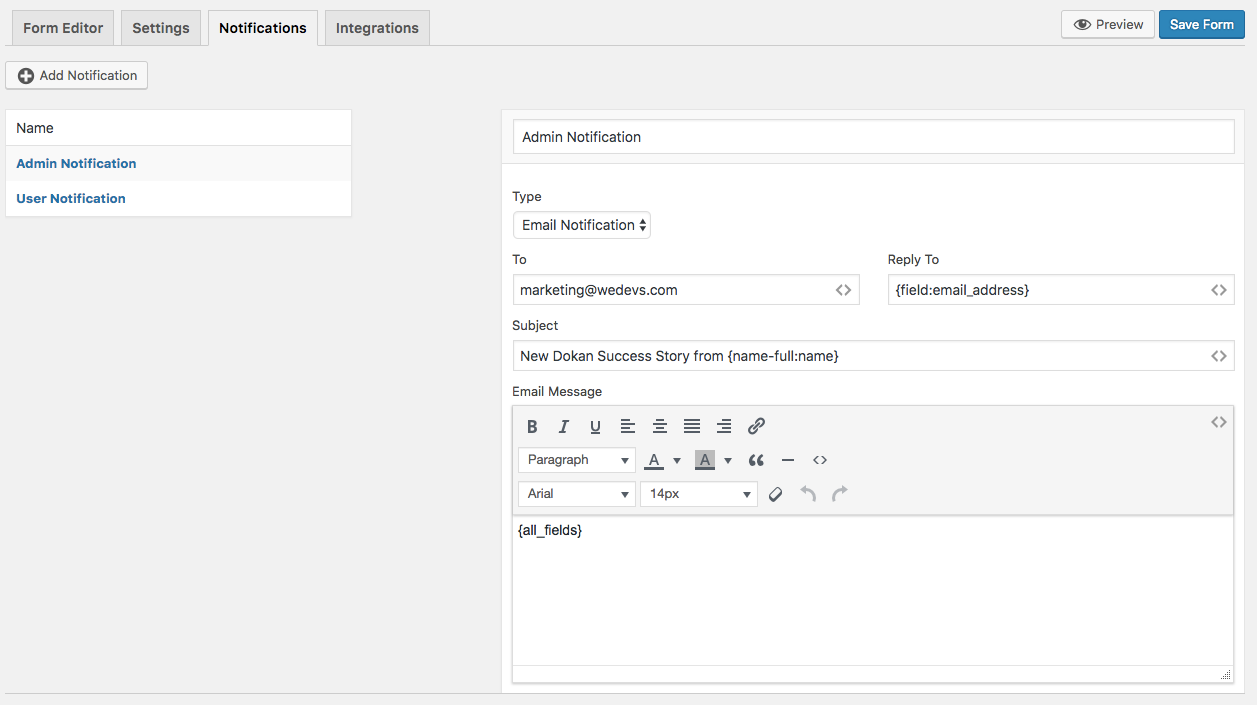Open merge tags for Reply To field
Image resolution: width=1257 pixels, height=705 pixels.
click(x=1218, y=290)
